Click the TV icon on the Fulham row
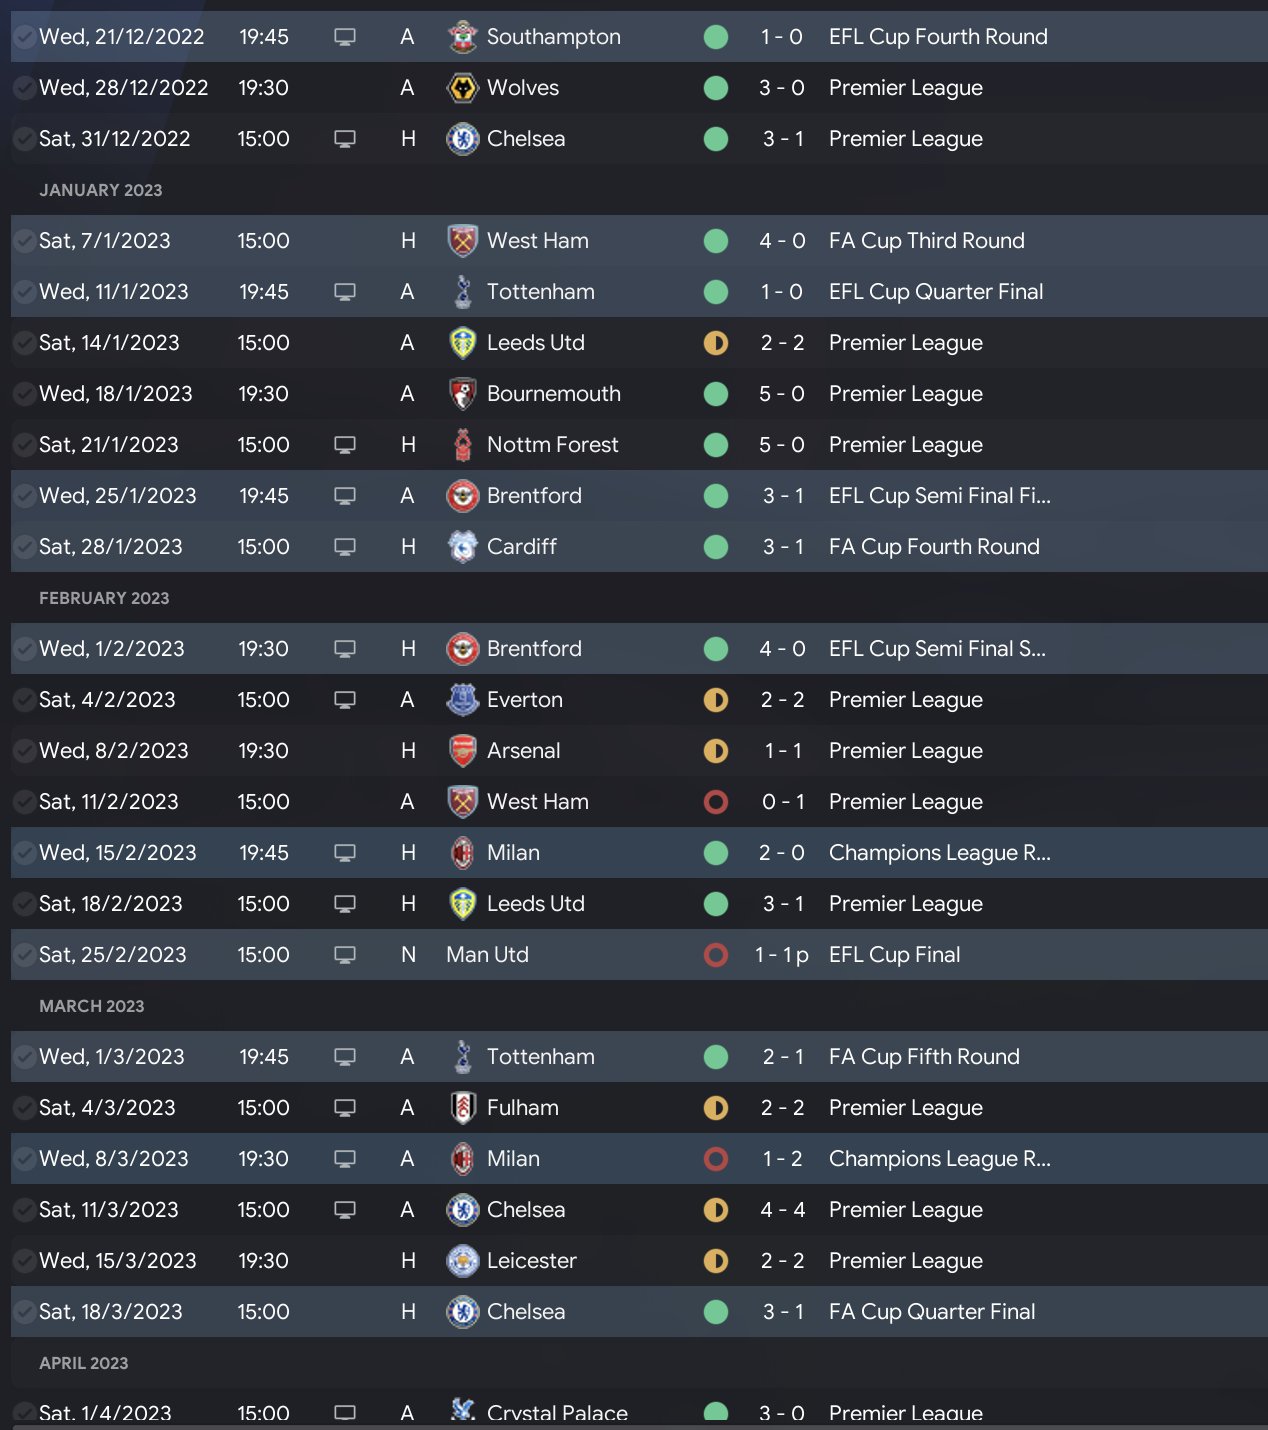Screen dimensions: 1268x1430 coord(345,1108)
